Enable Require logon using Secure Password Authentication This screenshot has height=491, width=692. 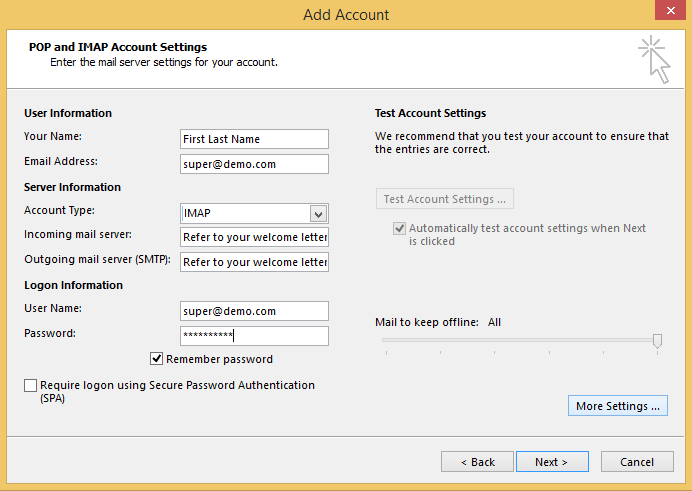tap(31, 386)
